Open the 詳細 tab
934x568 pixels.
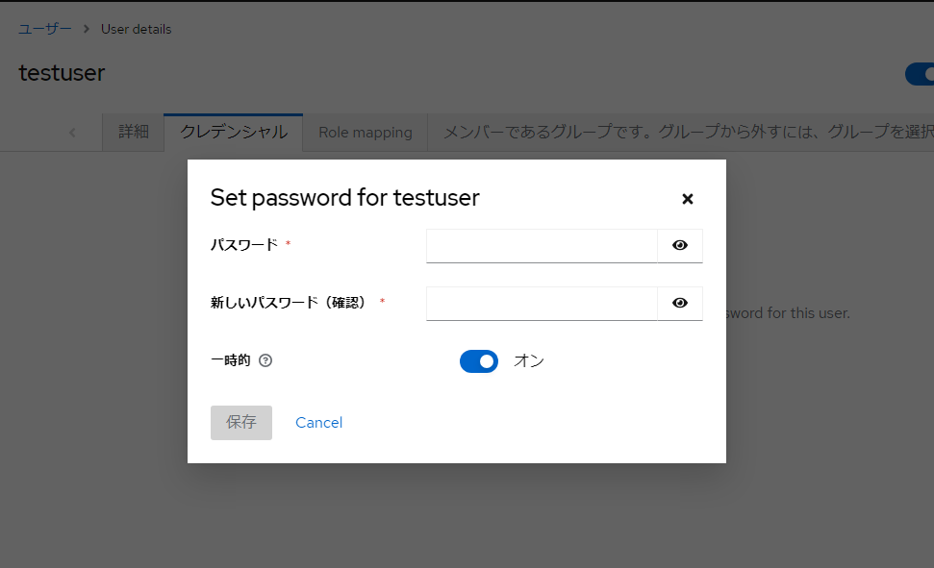pos(133,132)
